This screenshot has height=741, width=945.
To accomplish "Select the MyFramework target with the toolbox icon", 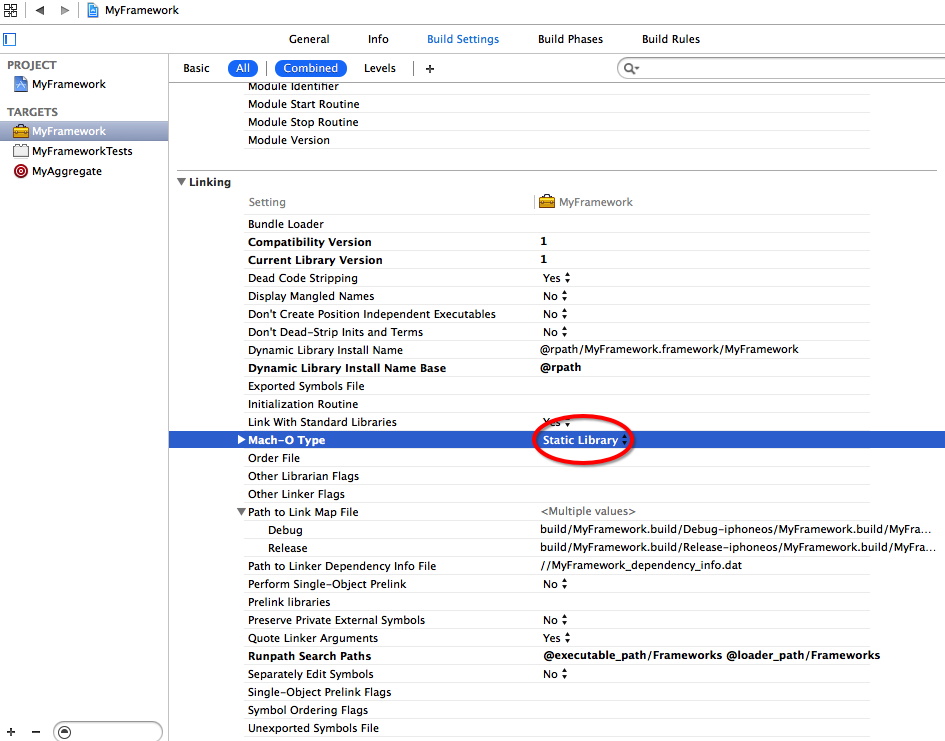I will pyautogui.click(x=84, y=131).
